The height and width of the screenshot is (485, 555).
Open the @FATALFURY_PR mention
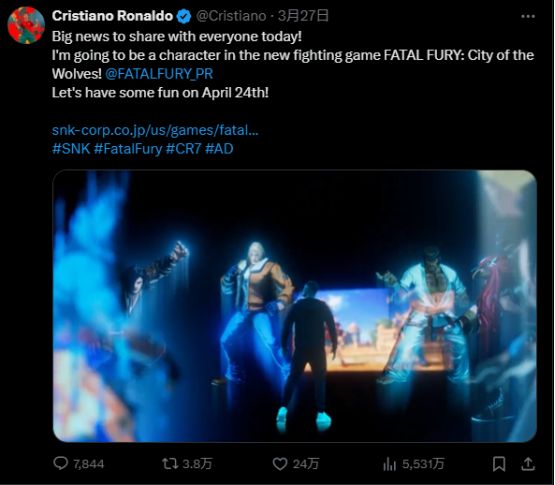[159, 74]
